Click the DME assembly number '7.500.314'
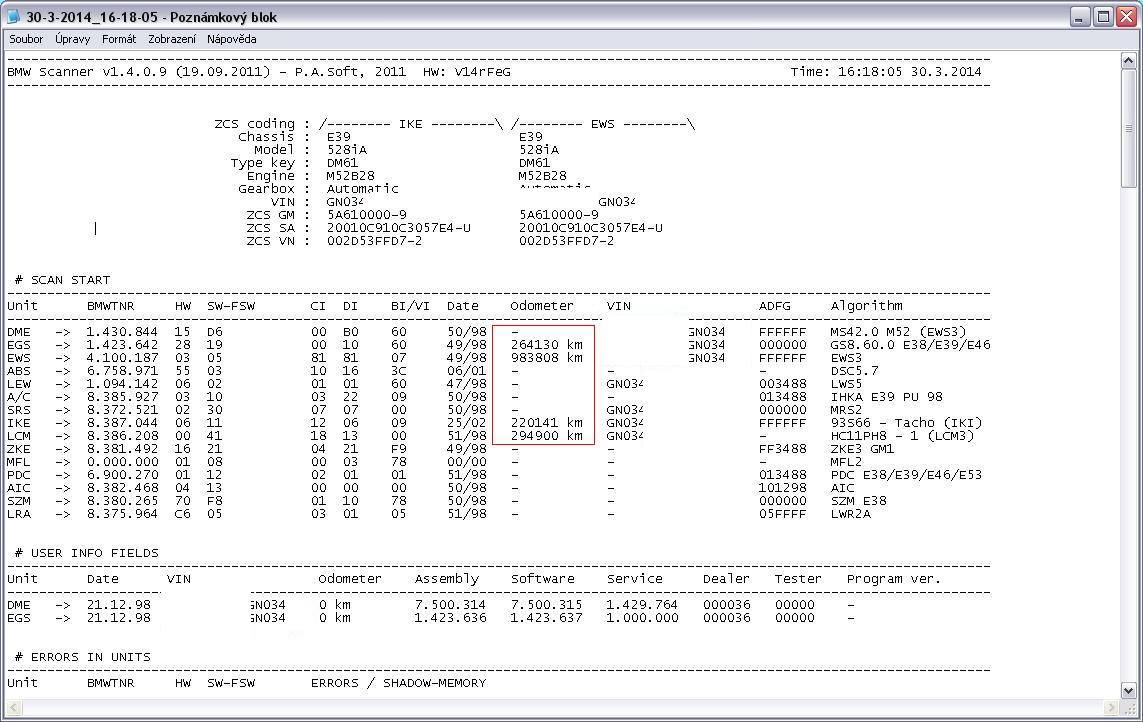Screen dimensions: 1143x722 click(450, 605)
